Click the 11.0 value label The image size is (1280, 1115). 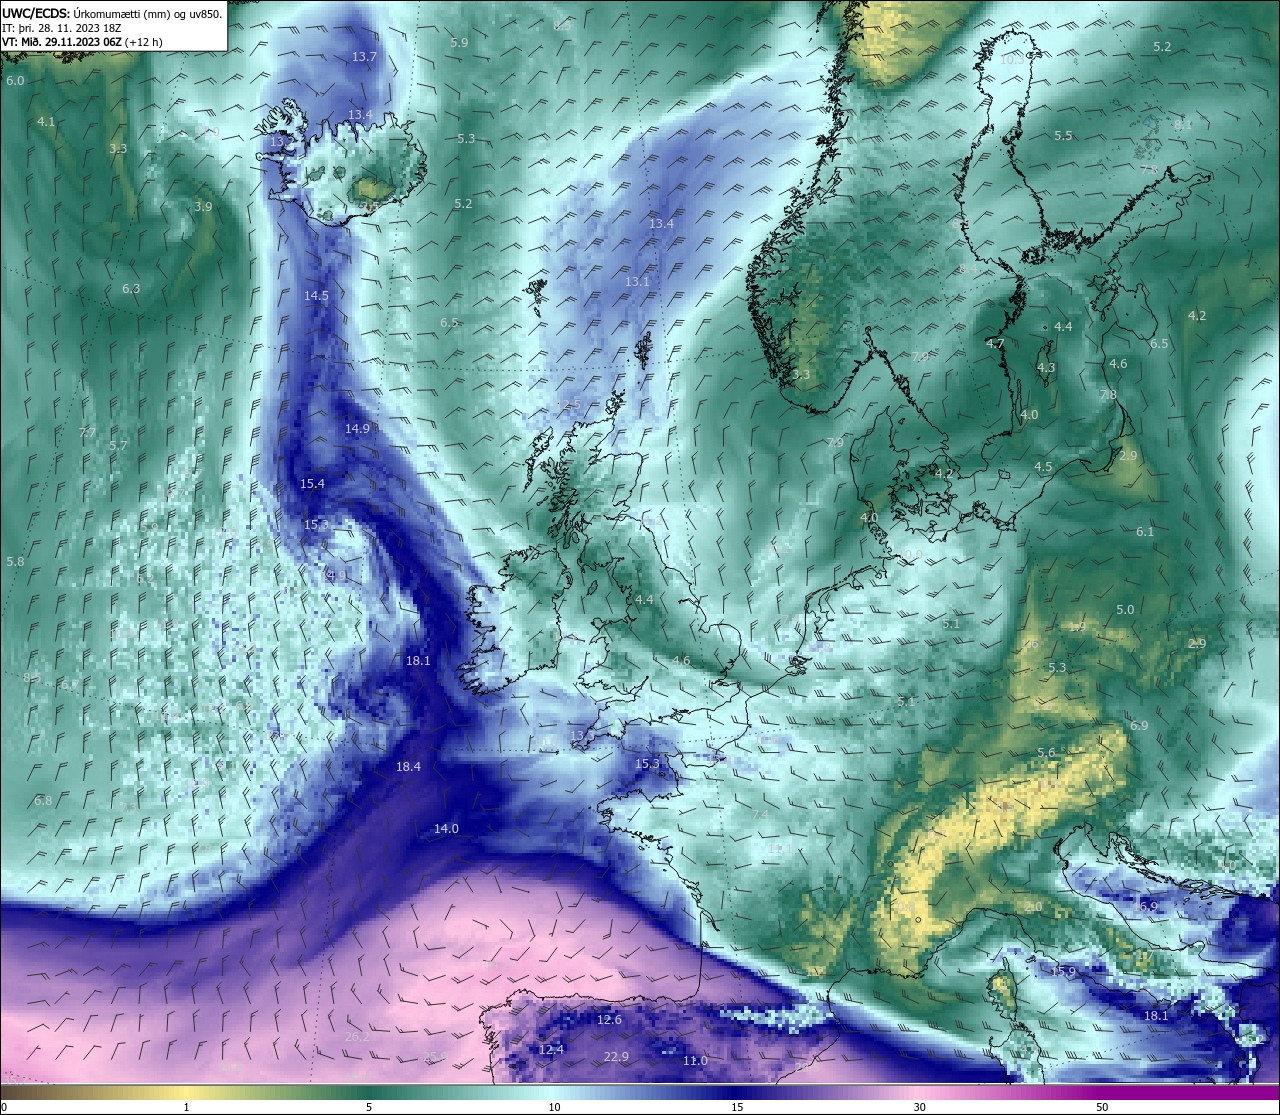coord(695,1060)
